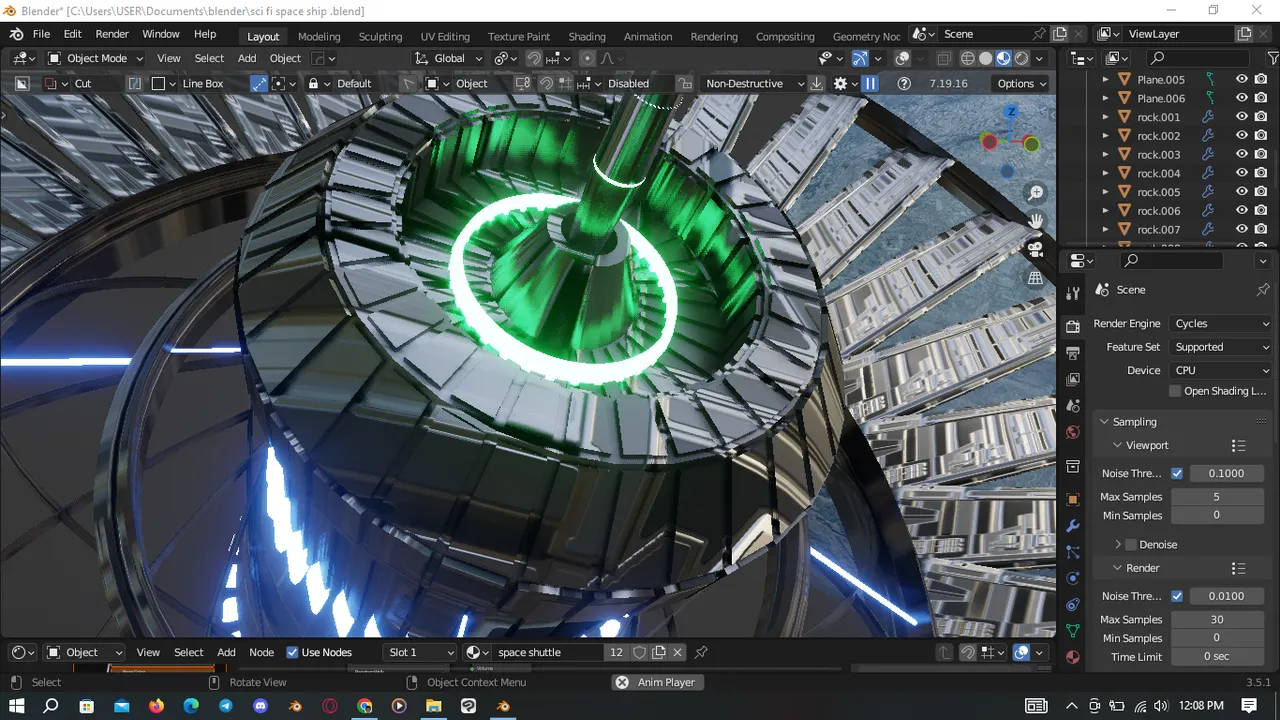
Task: Toggle Render Noise Threshold checkbox
Action: coord(1177,596)
